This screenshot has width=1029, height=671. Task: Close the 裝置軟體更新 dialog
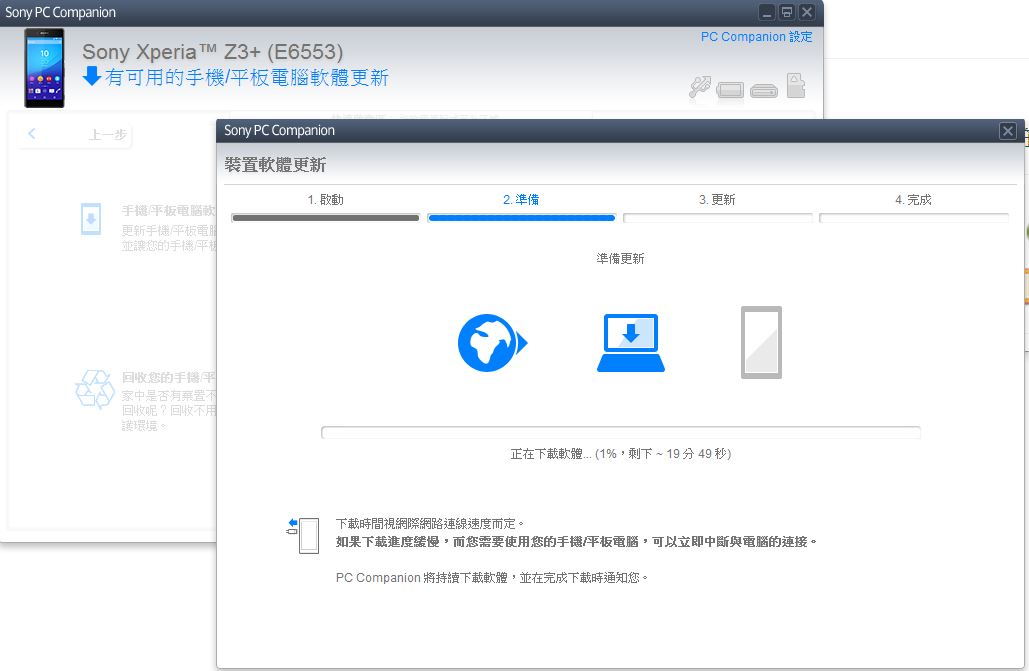click(x=1007, y=131)
